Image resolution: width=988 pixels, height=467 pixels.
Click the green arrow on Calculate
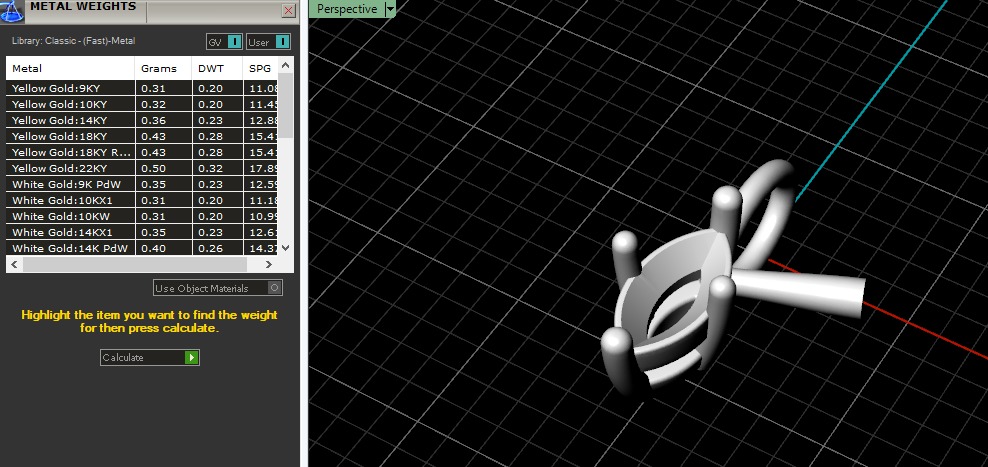point(192,357)
